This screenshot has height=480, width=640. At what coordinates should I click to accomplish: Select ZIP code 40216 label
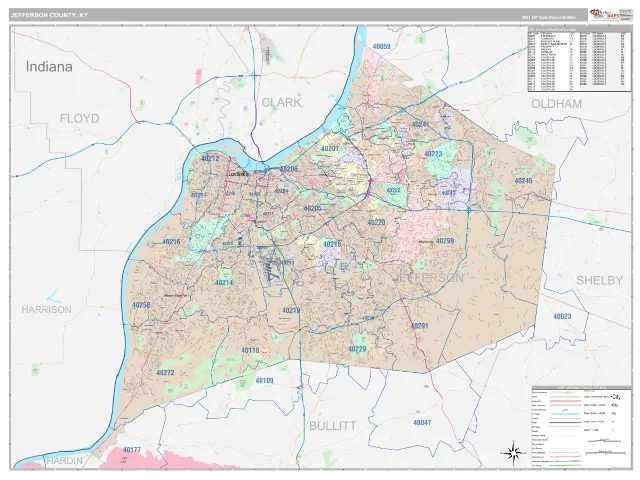point(171,242)
